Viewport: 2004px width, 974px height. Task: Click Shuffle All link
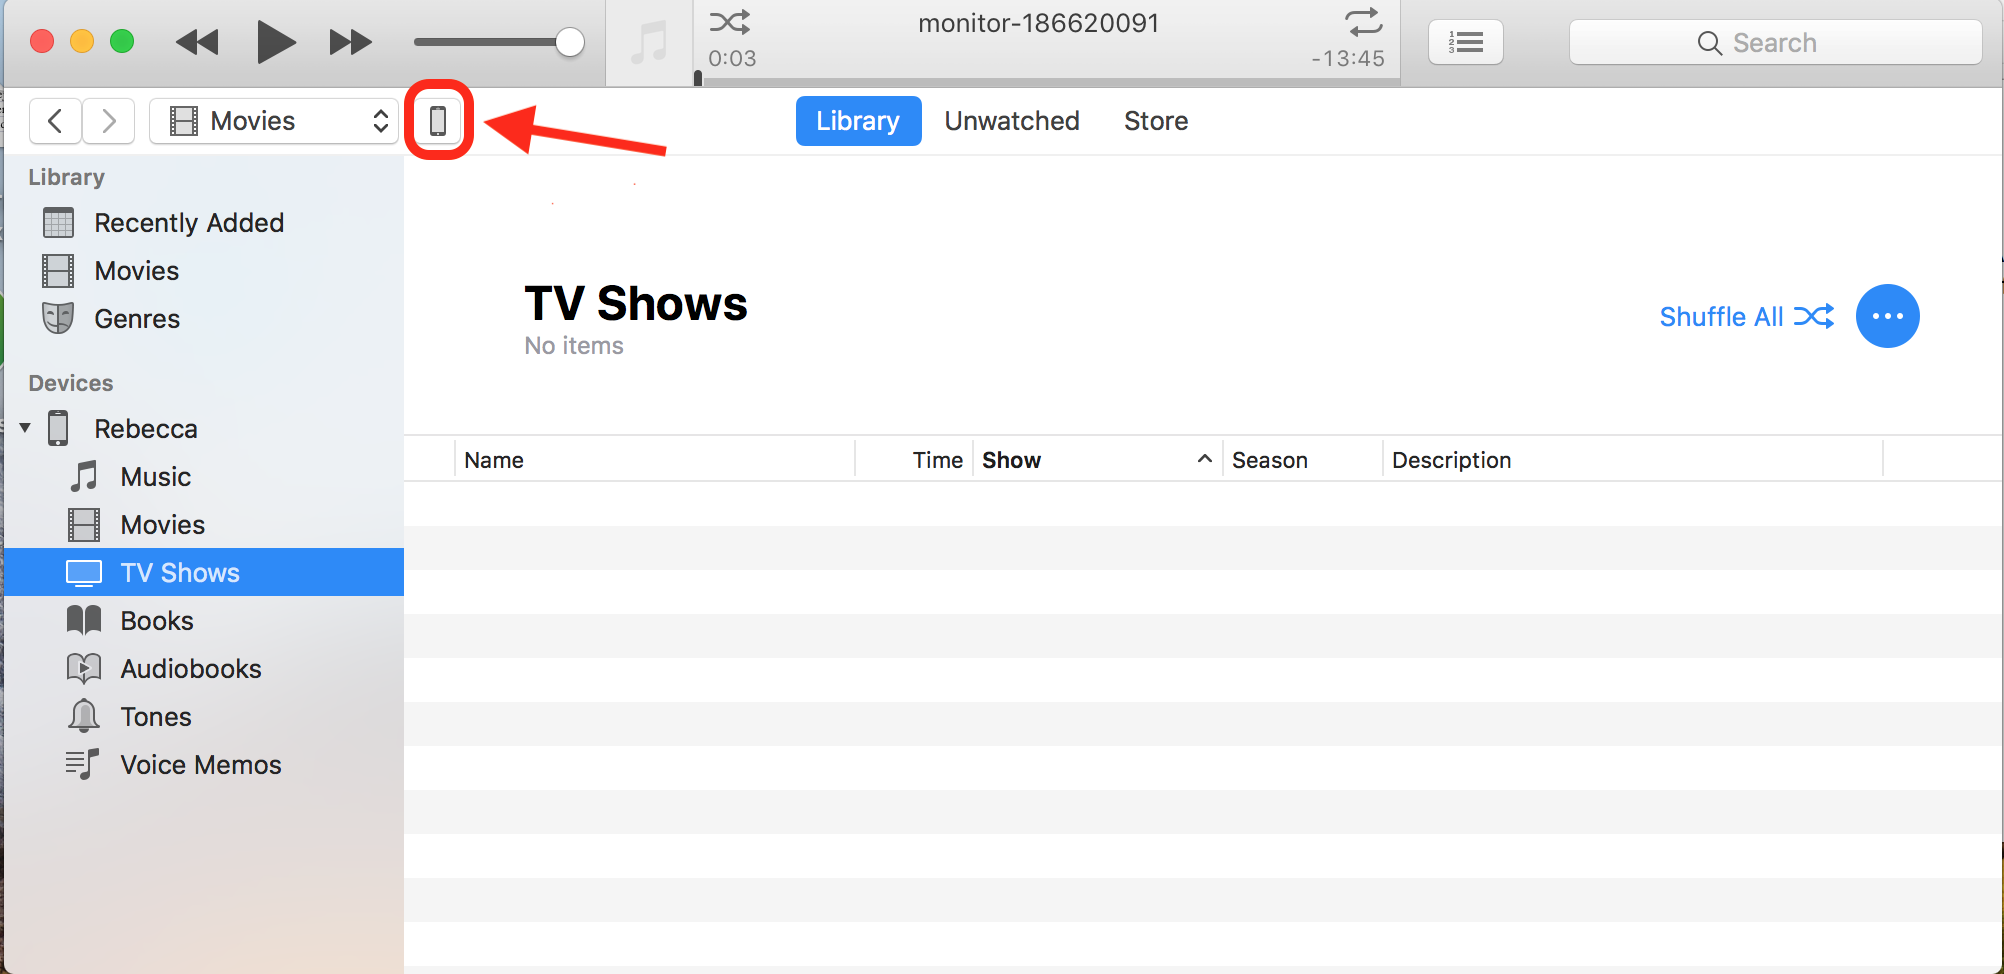click(x=1746, y=317)
